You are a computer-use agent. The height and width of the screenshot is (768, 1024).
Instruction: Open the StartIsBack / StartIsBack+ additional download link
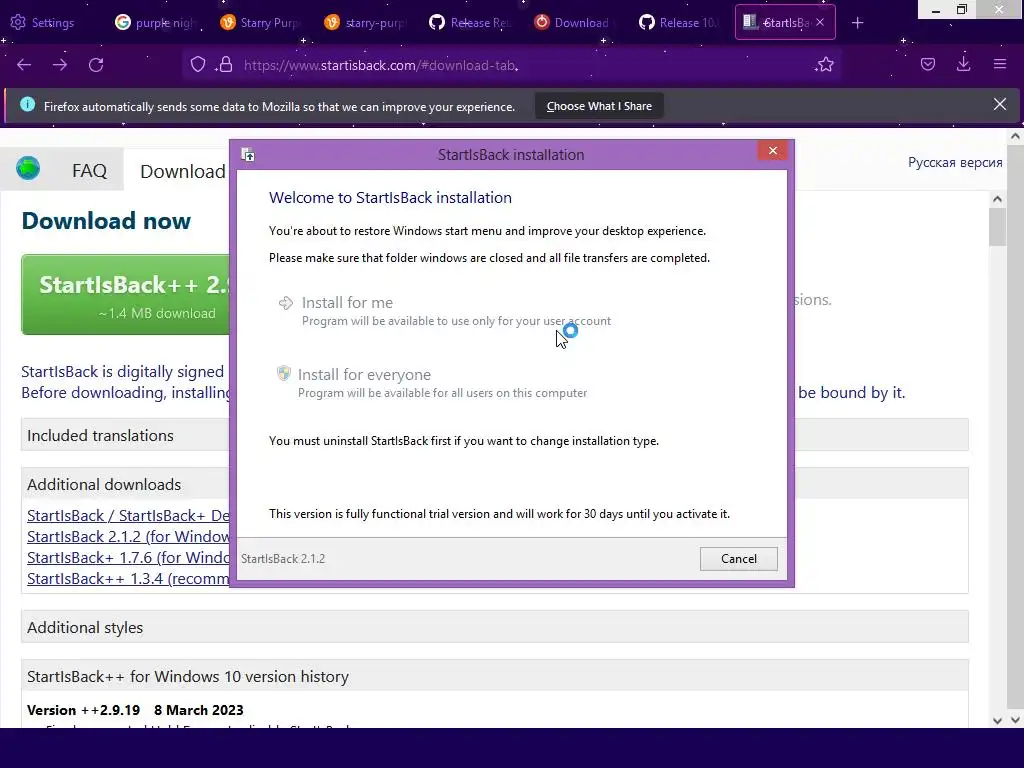[128, 515]
